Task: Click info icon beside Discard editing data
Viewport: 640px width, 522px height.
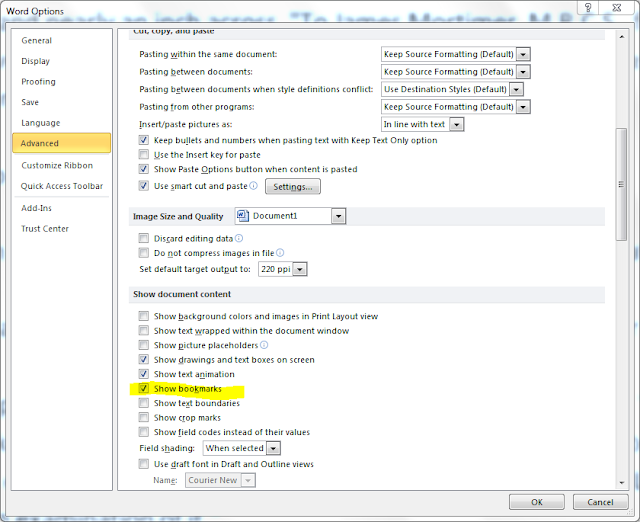Action: coord(239,238)
